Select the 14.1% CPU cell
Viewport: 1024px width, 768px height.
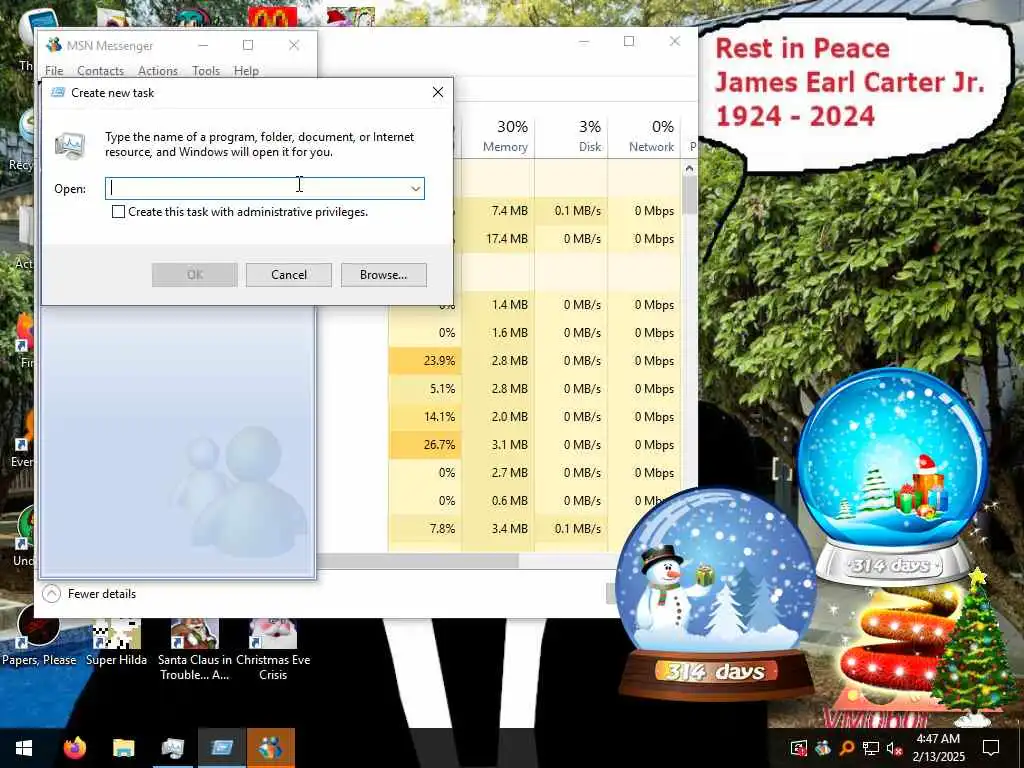point(425,417)
